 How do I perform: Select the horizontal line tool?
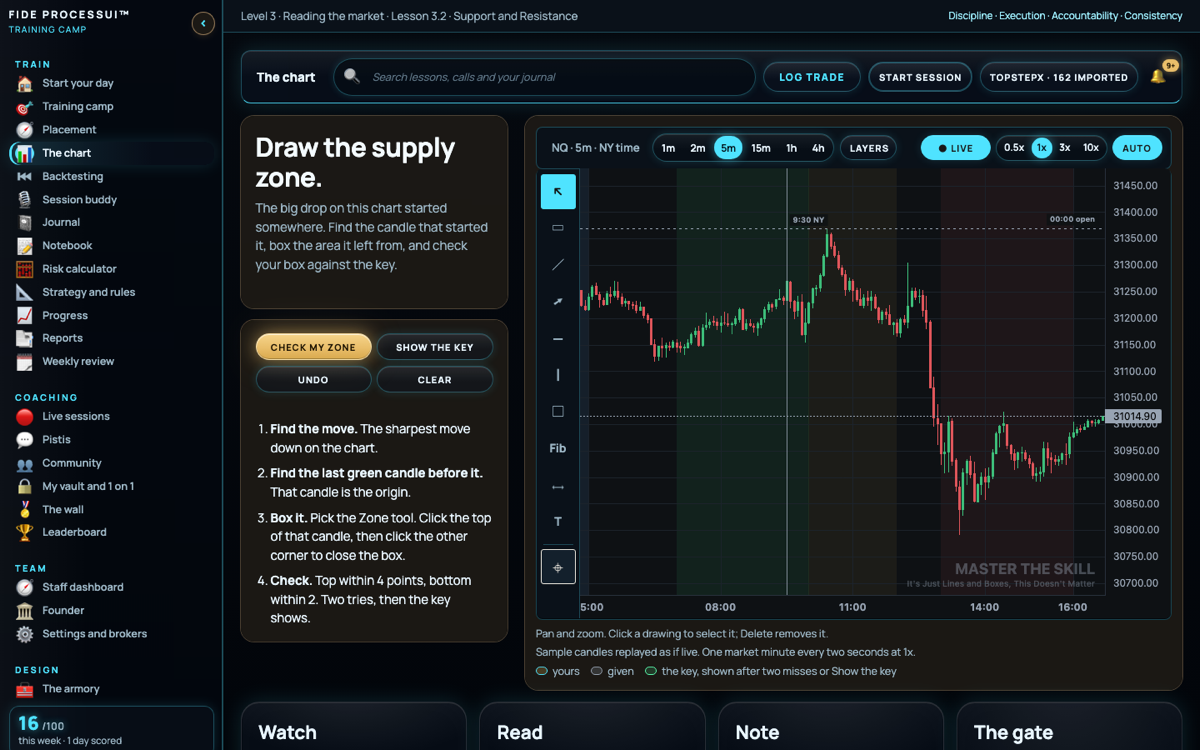pyautogui.click(x=558, y=338)
